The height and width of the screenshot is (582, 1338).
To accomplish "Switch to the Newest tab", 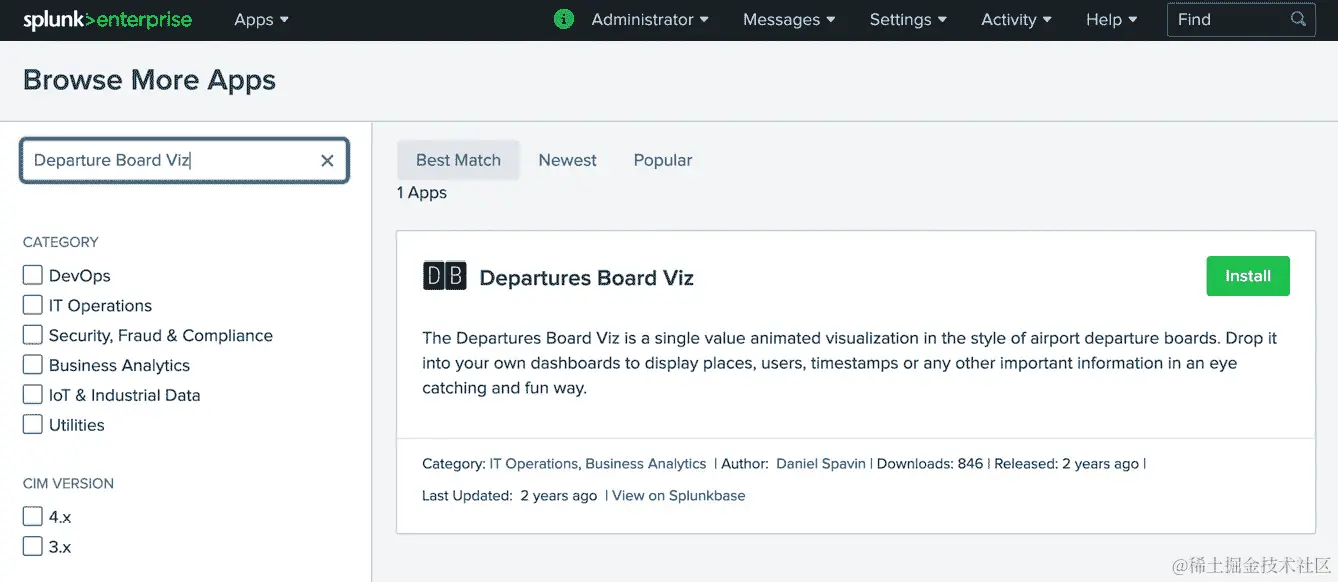I will [x=567, y=160].
